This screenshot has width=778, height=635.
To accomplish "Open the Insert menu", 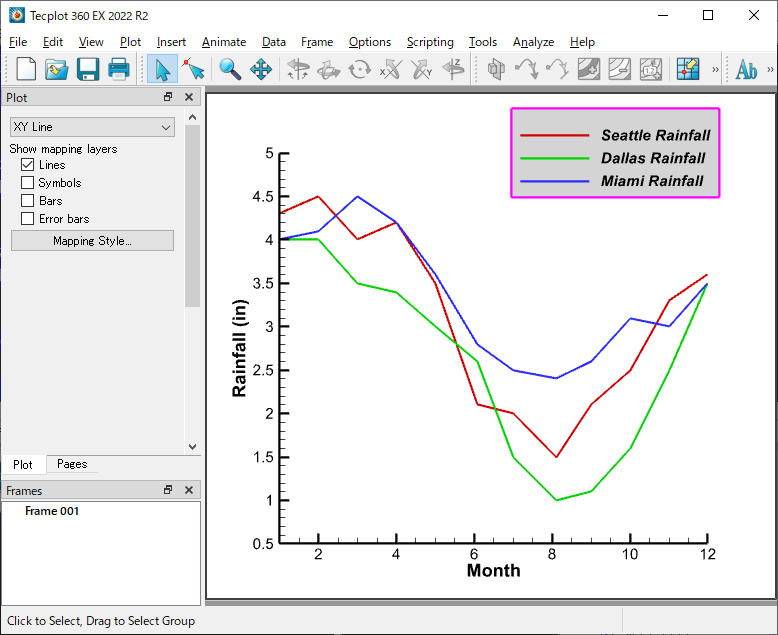I will pos(171,42).
